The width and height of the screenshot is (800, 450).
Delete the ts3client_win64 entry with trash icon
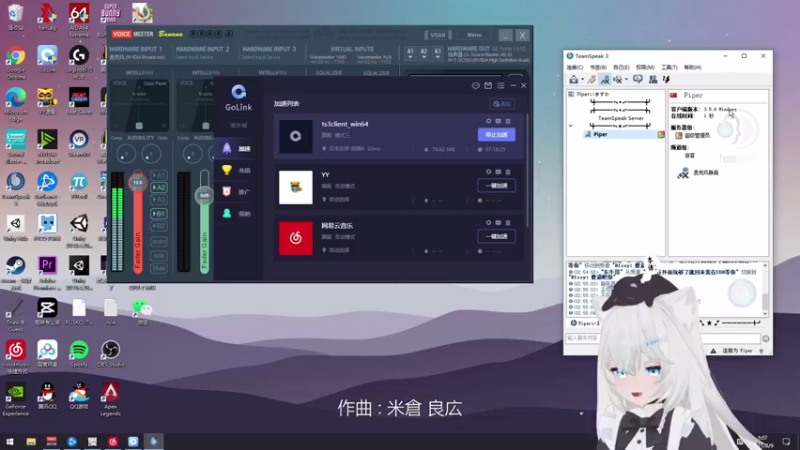coord(508,121)
